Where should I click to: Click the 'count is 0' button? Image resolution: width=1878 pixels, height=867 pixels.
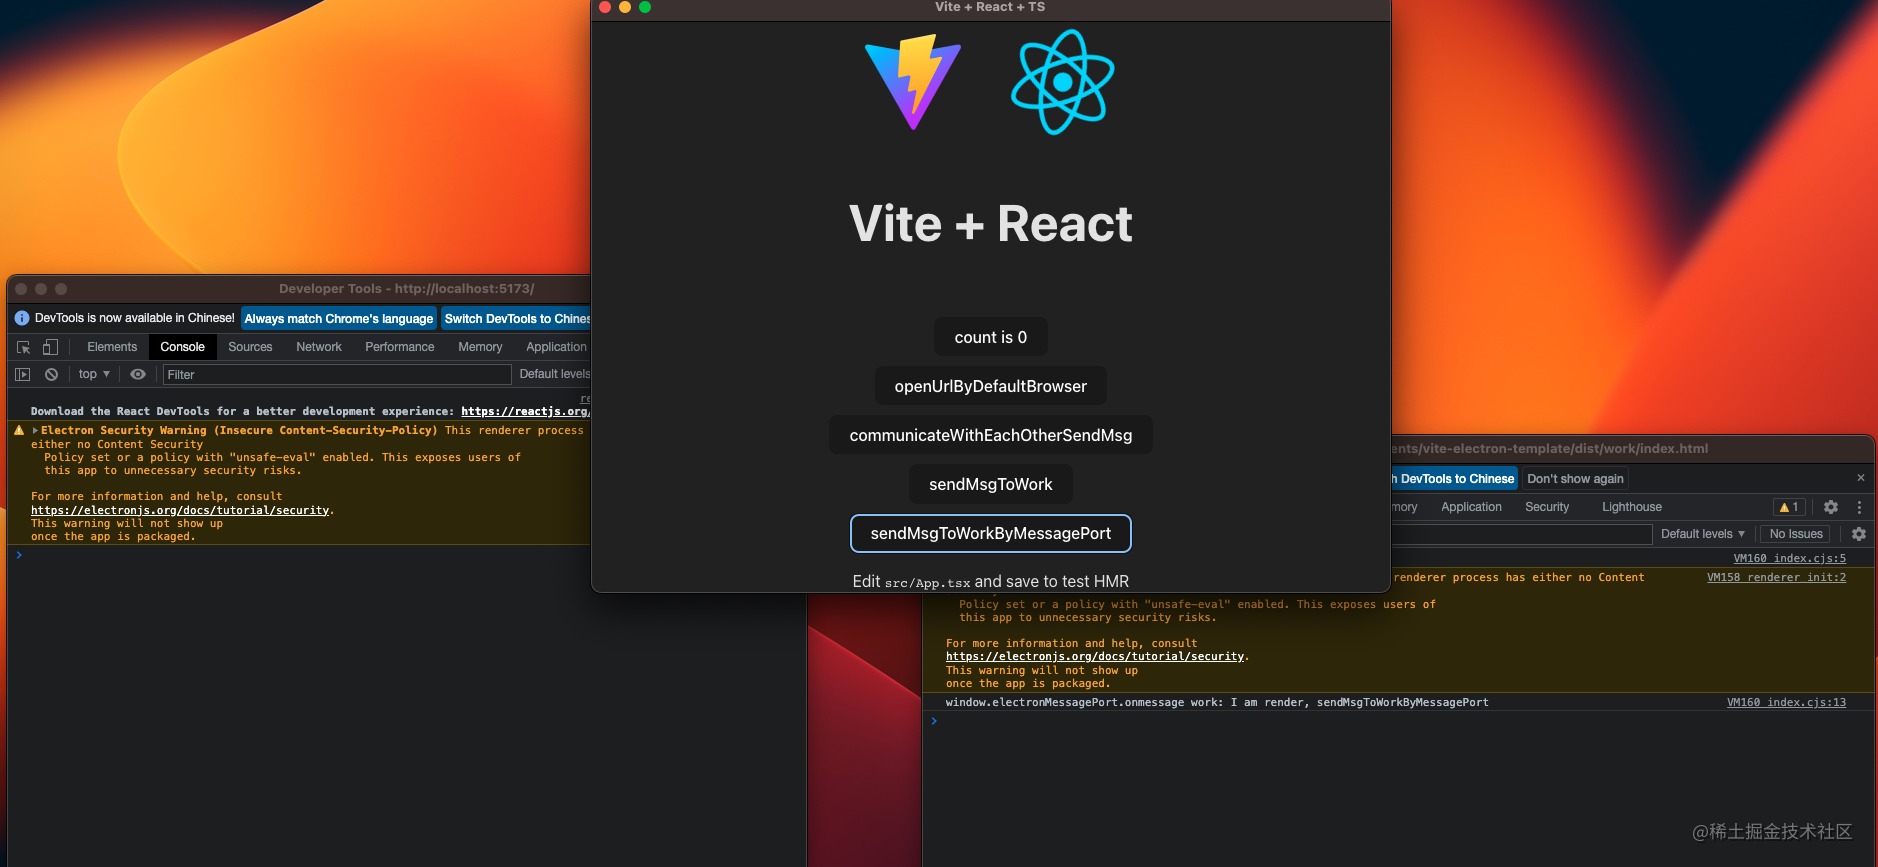991,337
